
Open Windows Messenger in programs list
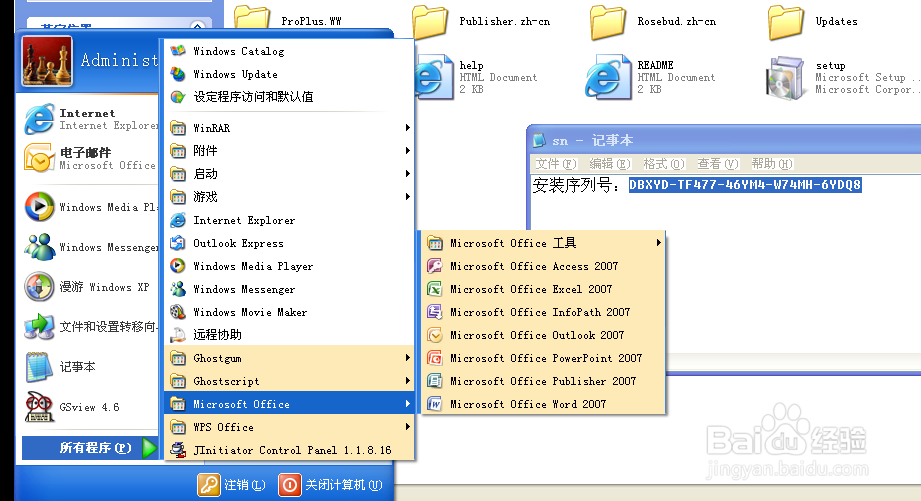[290, 289]
